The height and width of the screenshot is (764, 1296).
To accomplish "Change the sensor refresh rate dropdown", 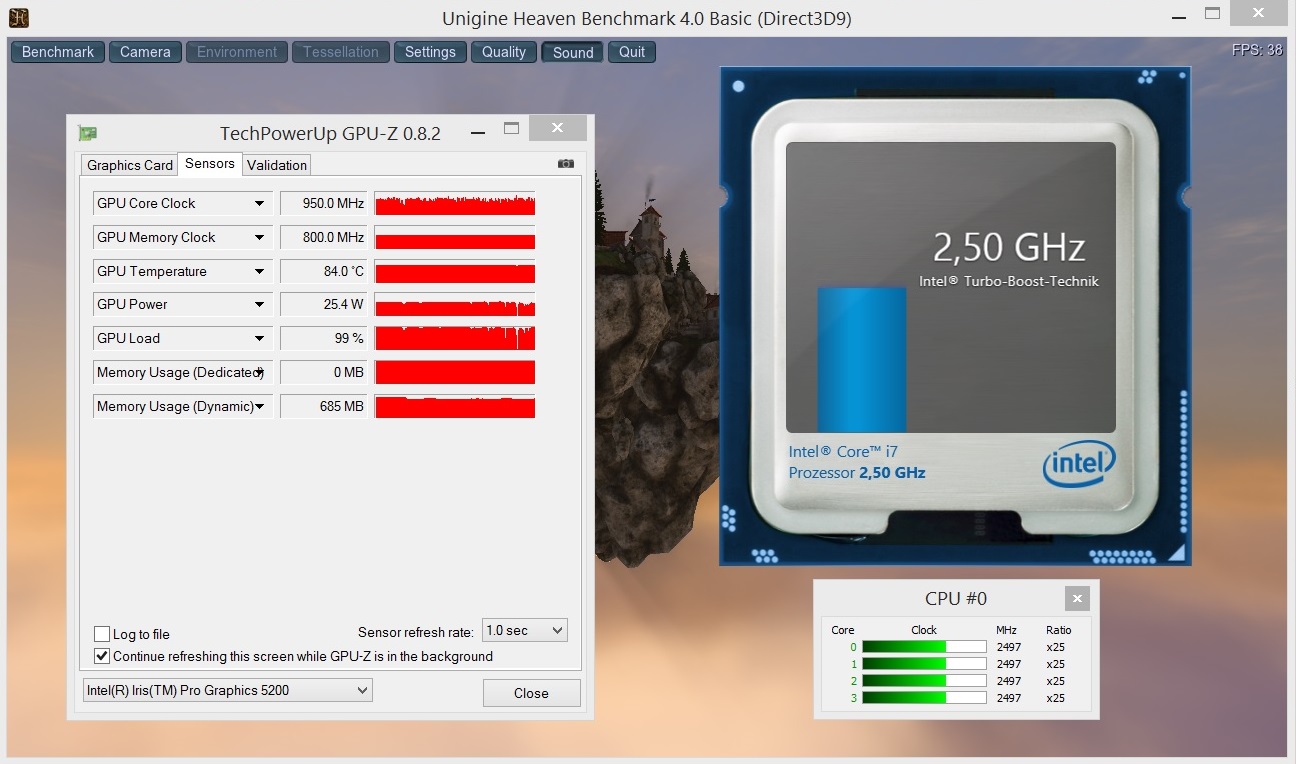I will click(x=525, y=631).
